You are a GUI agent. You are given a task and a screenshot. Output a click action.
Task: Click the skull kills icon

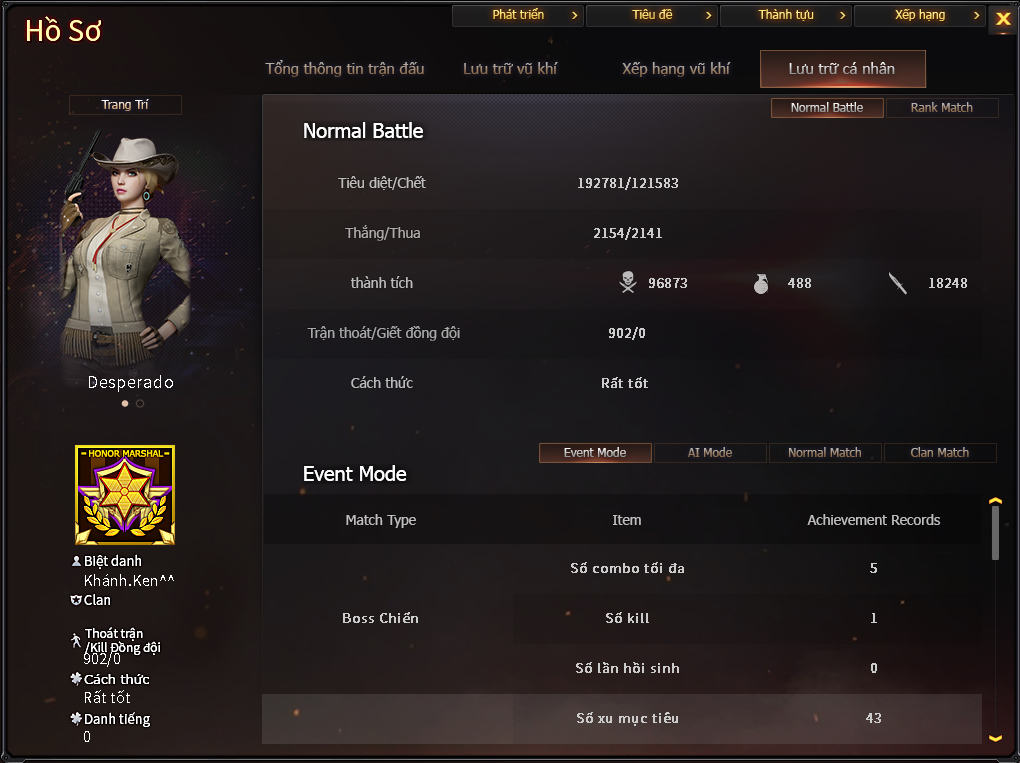point(628,282)
